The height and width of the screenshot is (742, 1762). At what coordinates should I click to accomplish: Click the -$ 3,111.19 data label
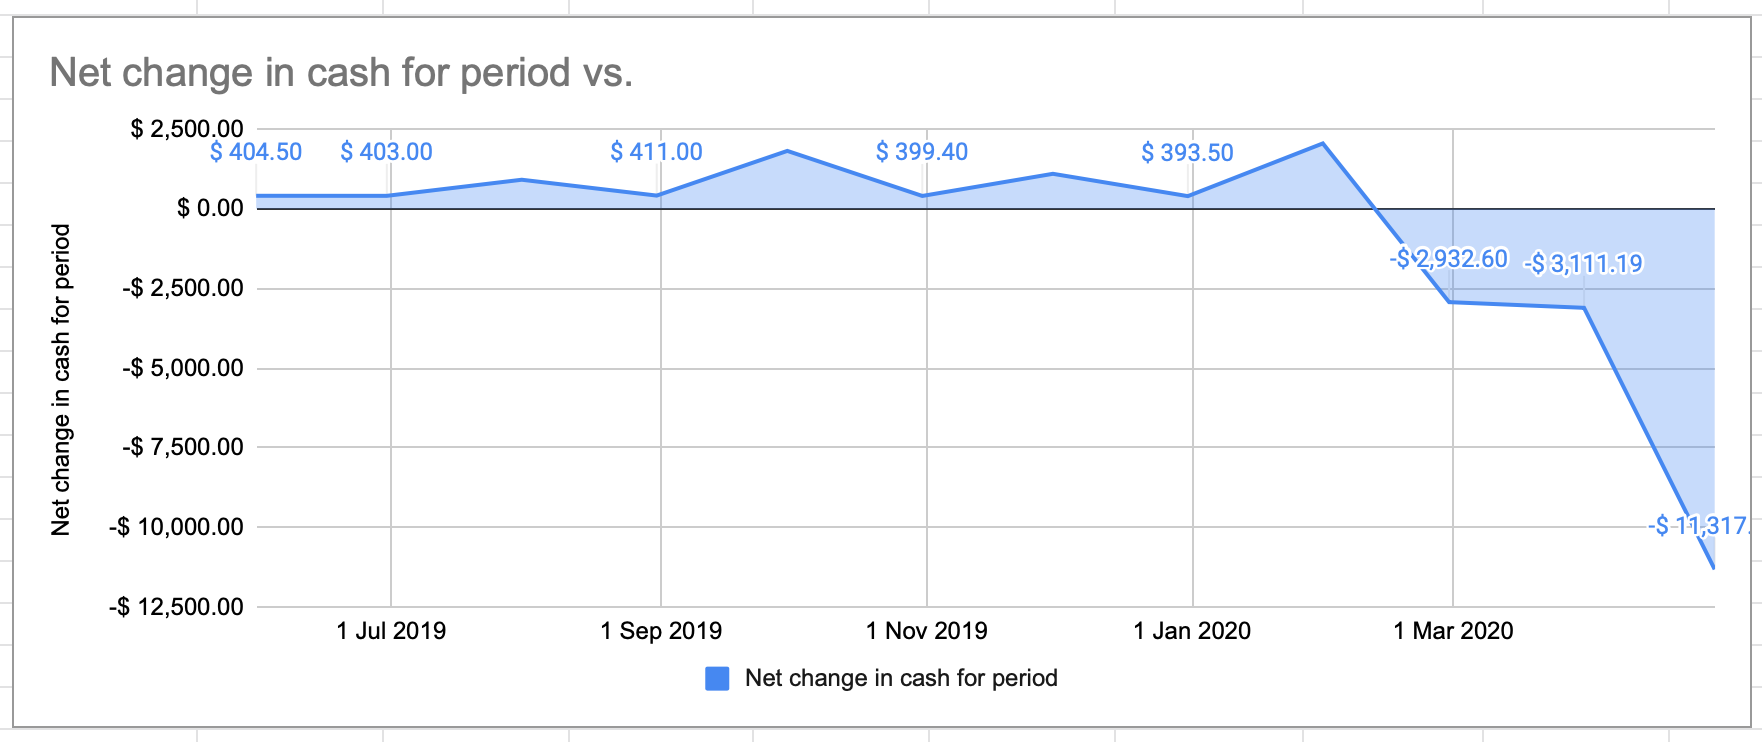point(1583,264)
